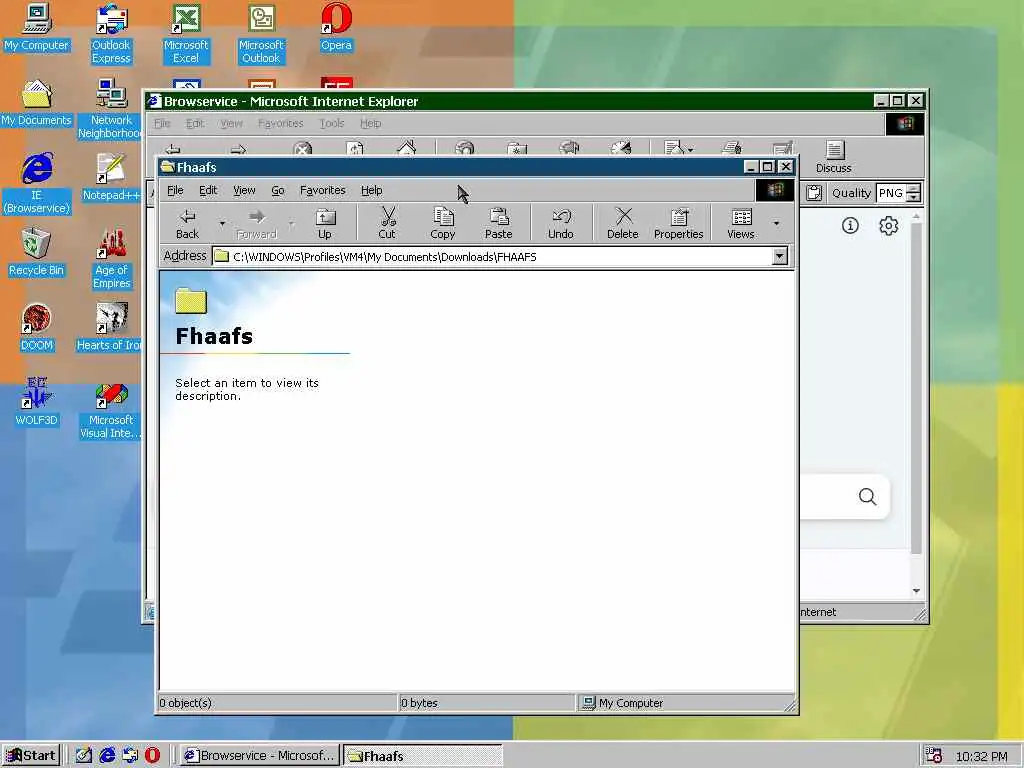Select the Age of Empires shortcut
1024x768 pixels.
(111, 259)
